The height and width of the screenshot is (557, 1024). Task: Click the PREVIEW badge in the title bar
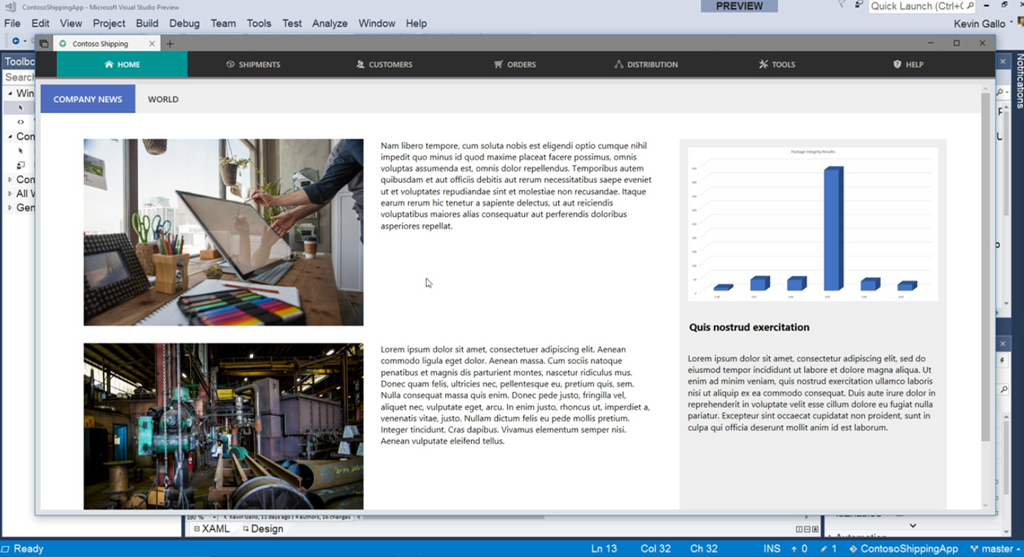coord(739,6)
